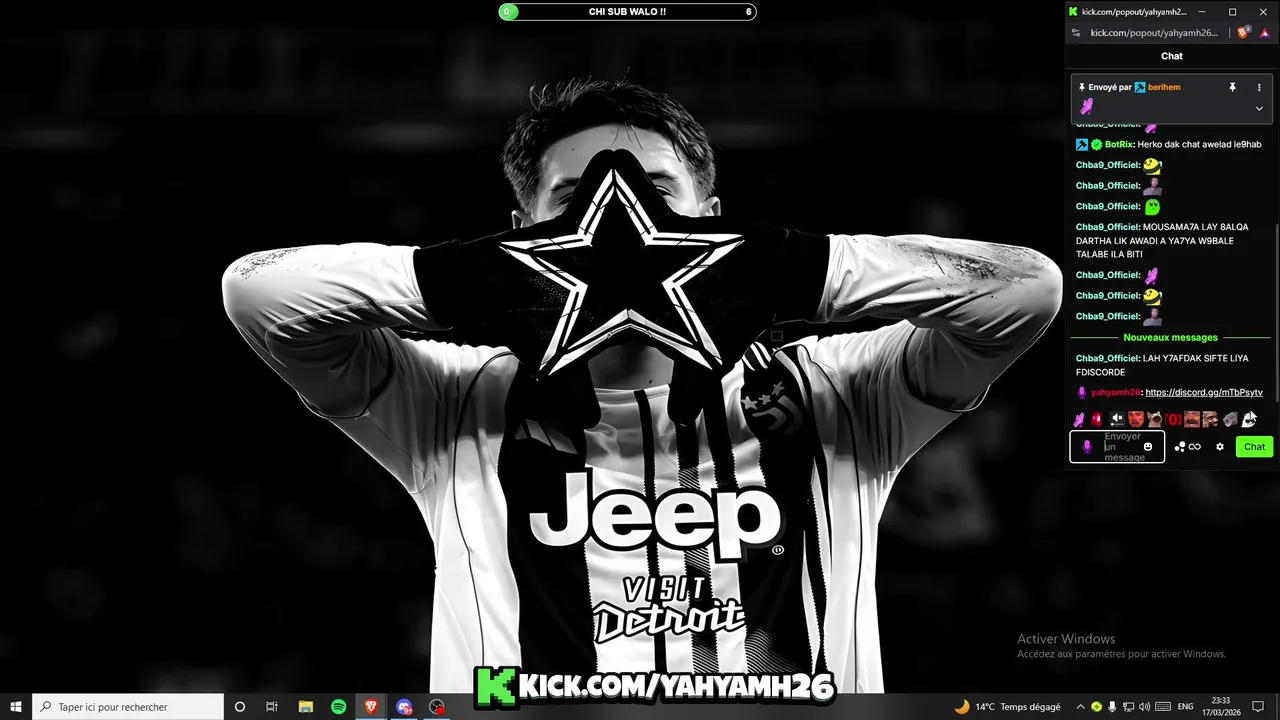Open clock and calendar 23:33

pyautogui.click(x=1220, y=707)
